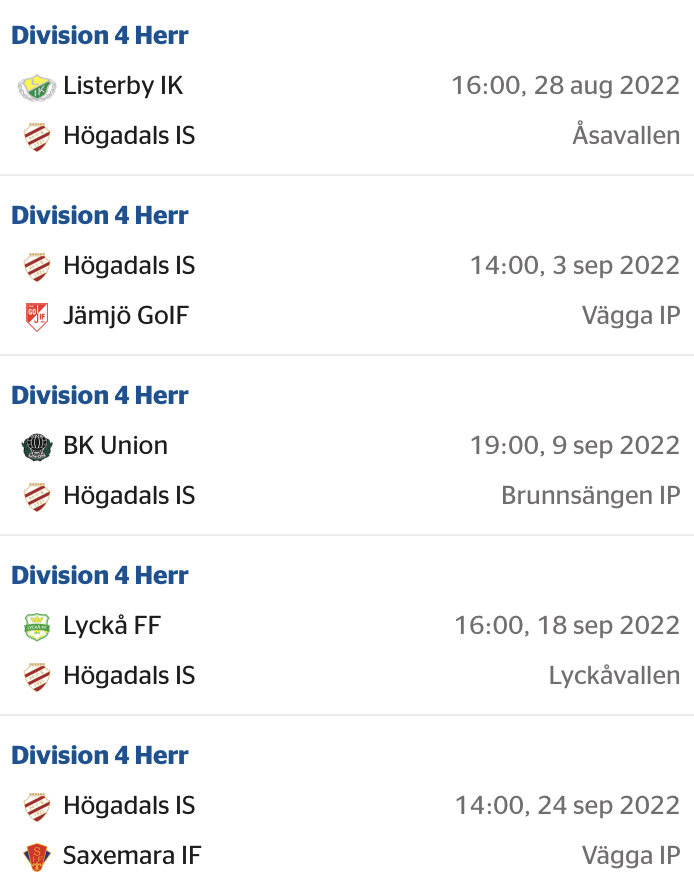Open Division 4 Herr link above Lyckå FF

click(x=100, y=575)
